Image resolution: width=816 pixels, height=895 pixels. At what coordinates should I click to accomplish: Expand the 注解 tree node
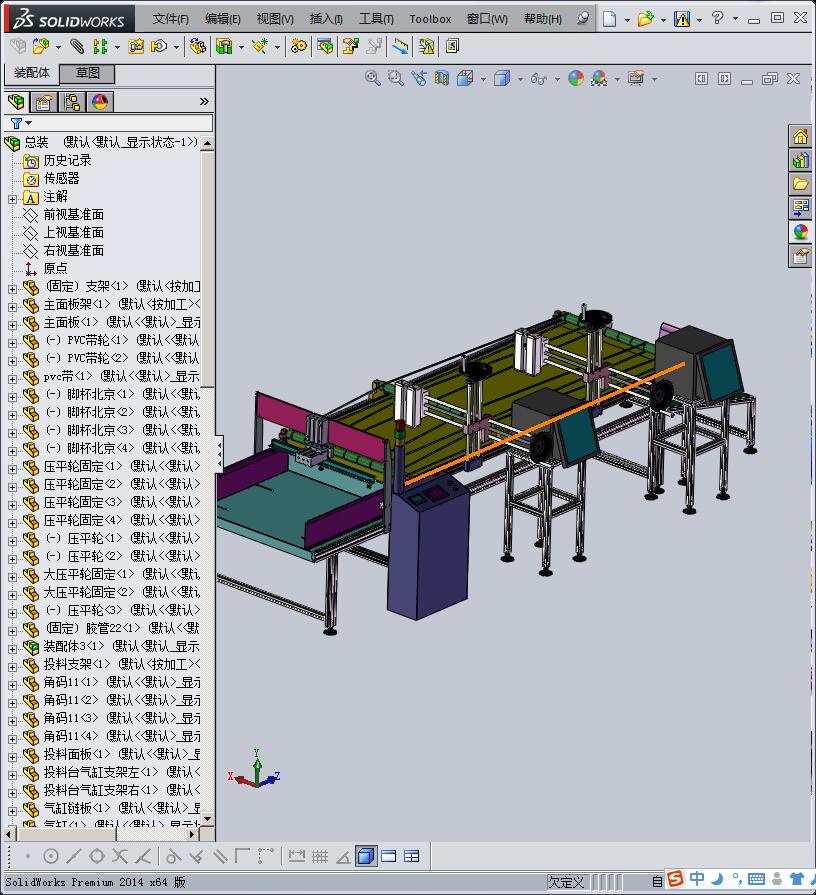13,199
